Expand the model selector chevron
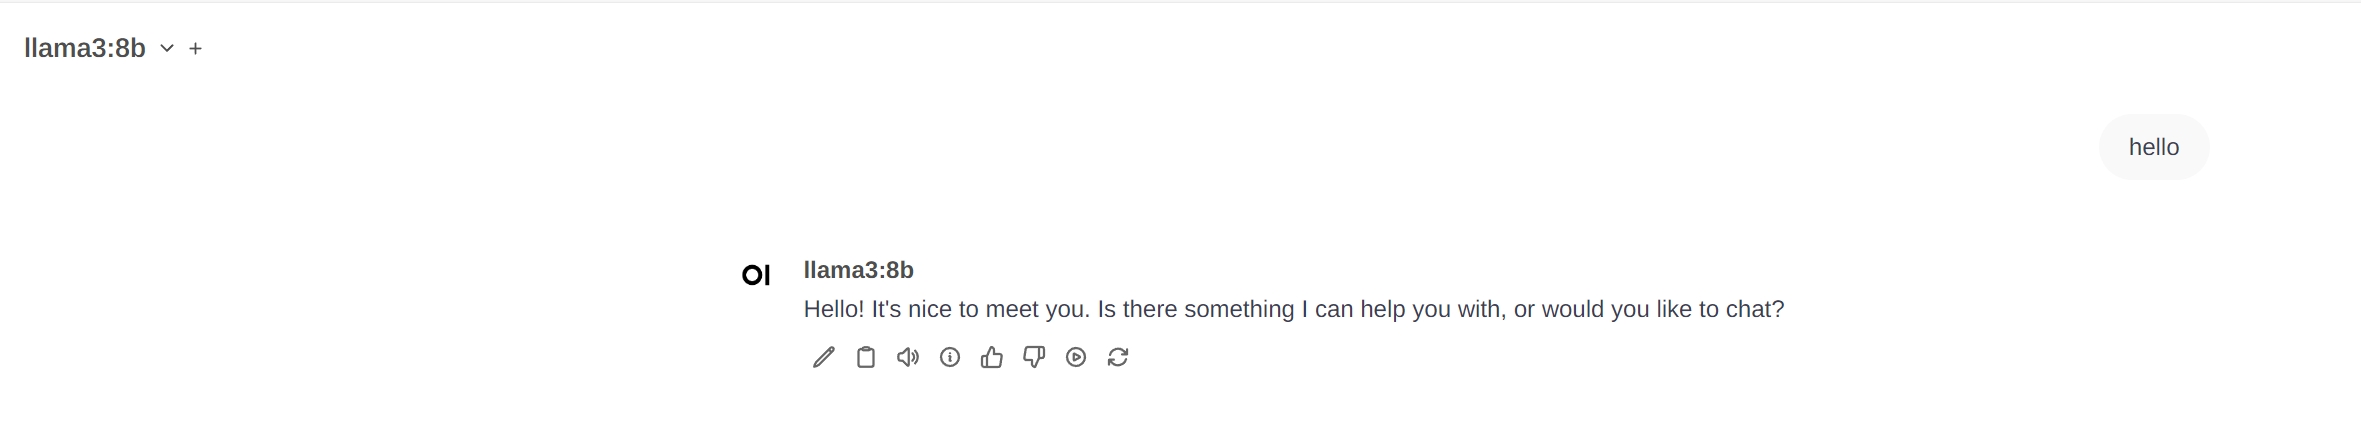The width and height of the screenshot is (2361, 438). [167, 48]
